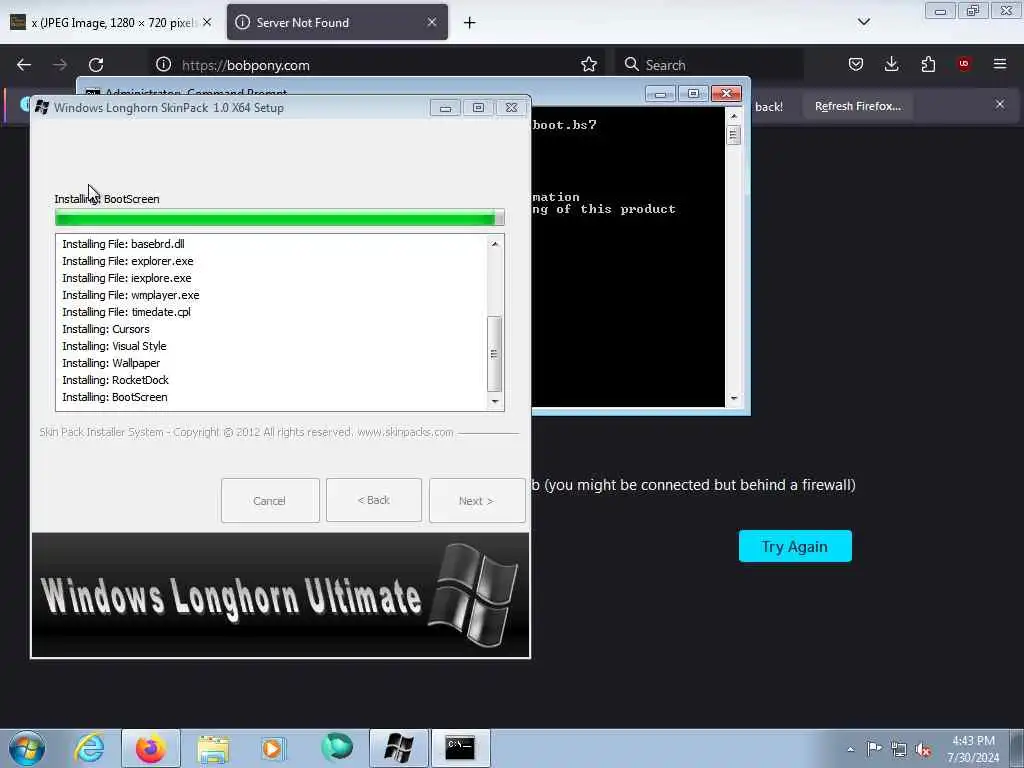Restore down the Firefox window
The width and height of the screenshot is (1024, 768).
click(973, 10)
